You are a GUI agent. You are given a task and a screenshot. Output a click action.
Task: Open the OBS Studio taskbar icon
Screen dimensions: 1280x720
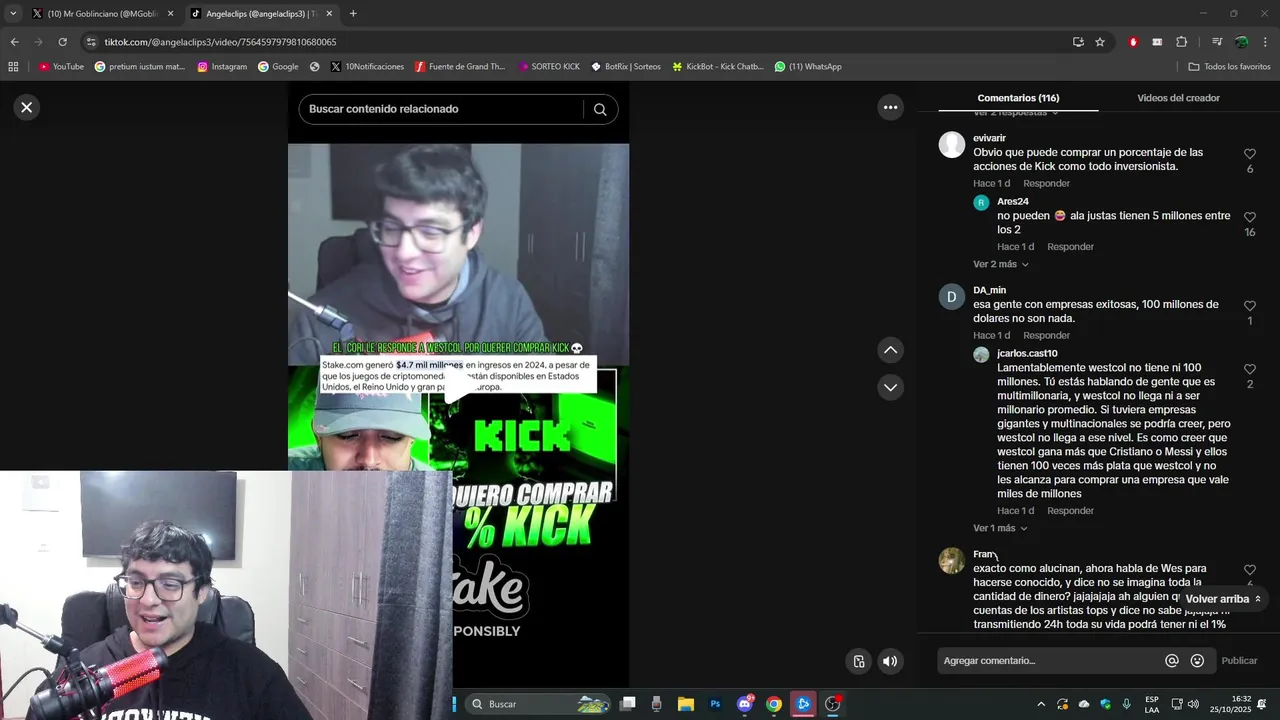click(x=832, y=704)
